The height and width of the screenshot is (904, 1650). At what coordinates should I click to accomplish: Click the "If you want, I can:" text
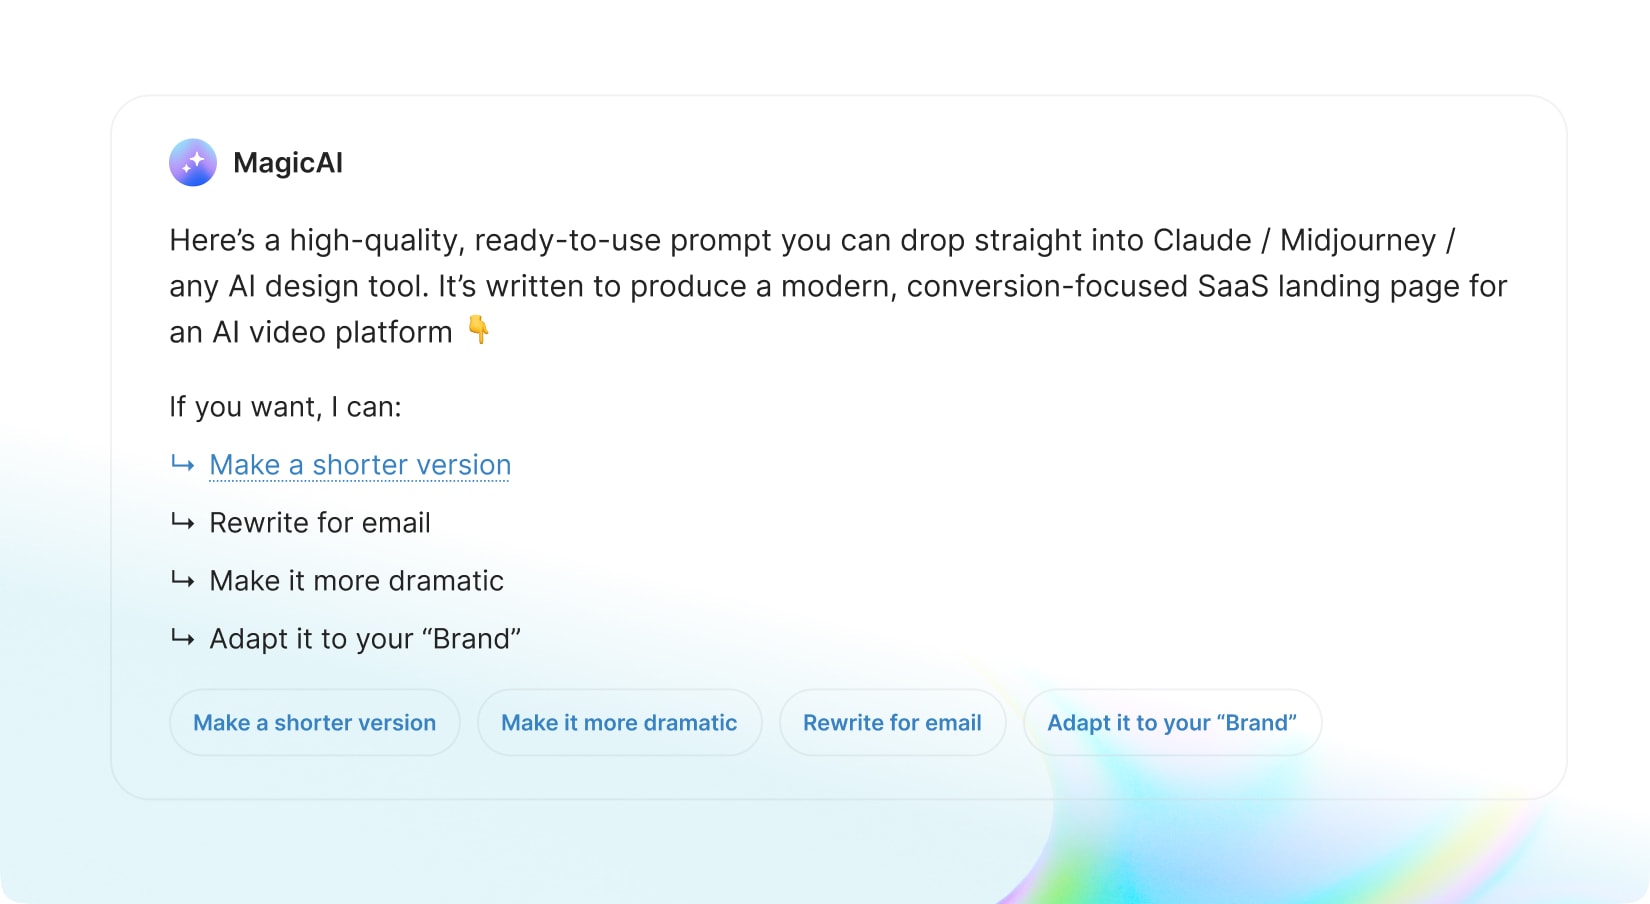click(x=285, y=407)
